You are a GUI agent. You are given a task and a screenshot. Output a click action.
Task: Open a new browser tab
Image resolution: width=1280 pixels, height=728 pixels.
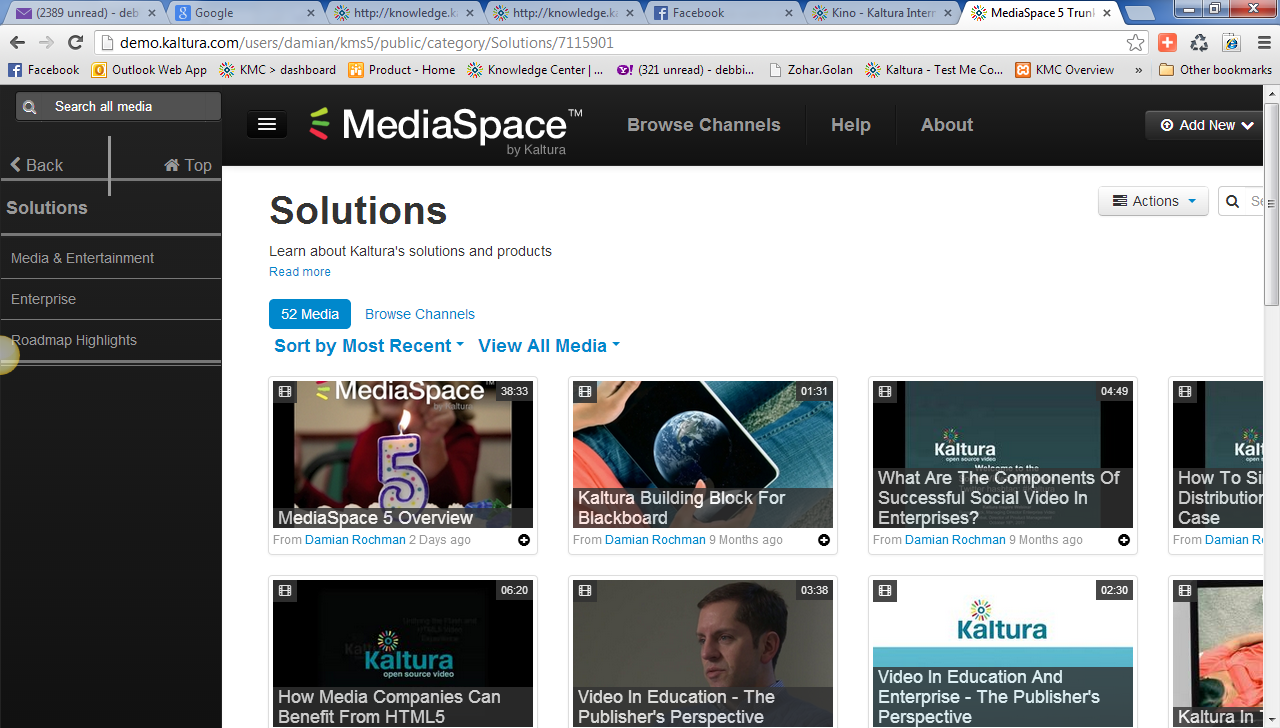tap(1139, 13)
